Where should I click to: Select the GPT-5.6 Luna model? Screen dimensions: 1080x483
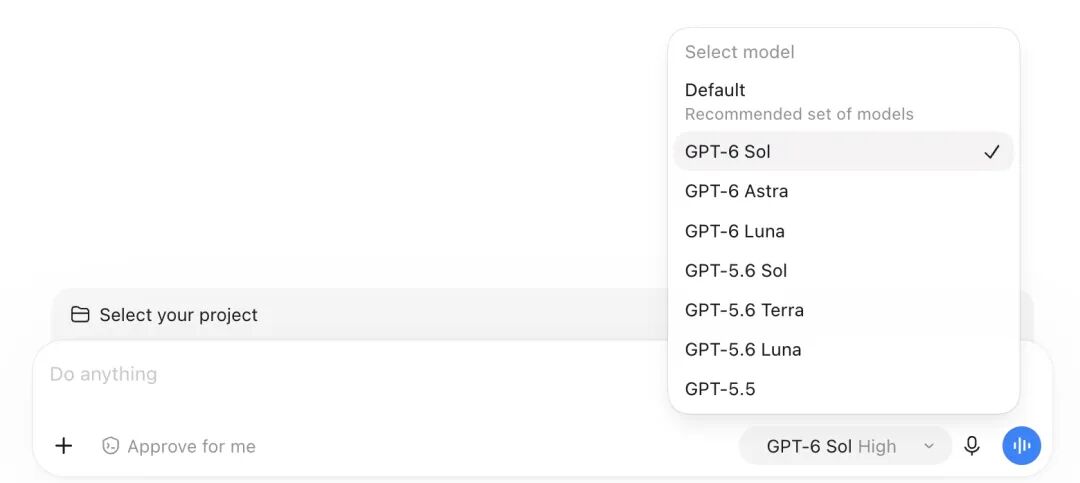click(x=843, y=349)
